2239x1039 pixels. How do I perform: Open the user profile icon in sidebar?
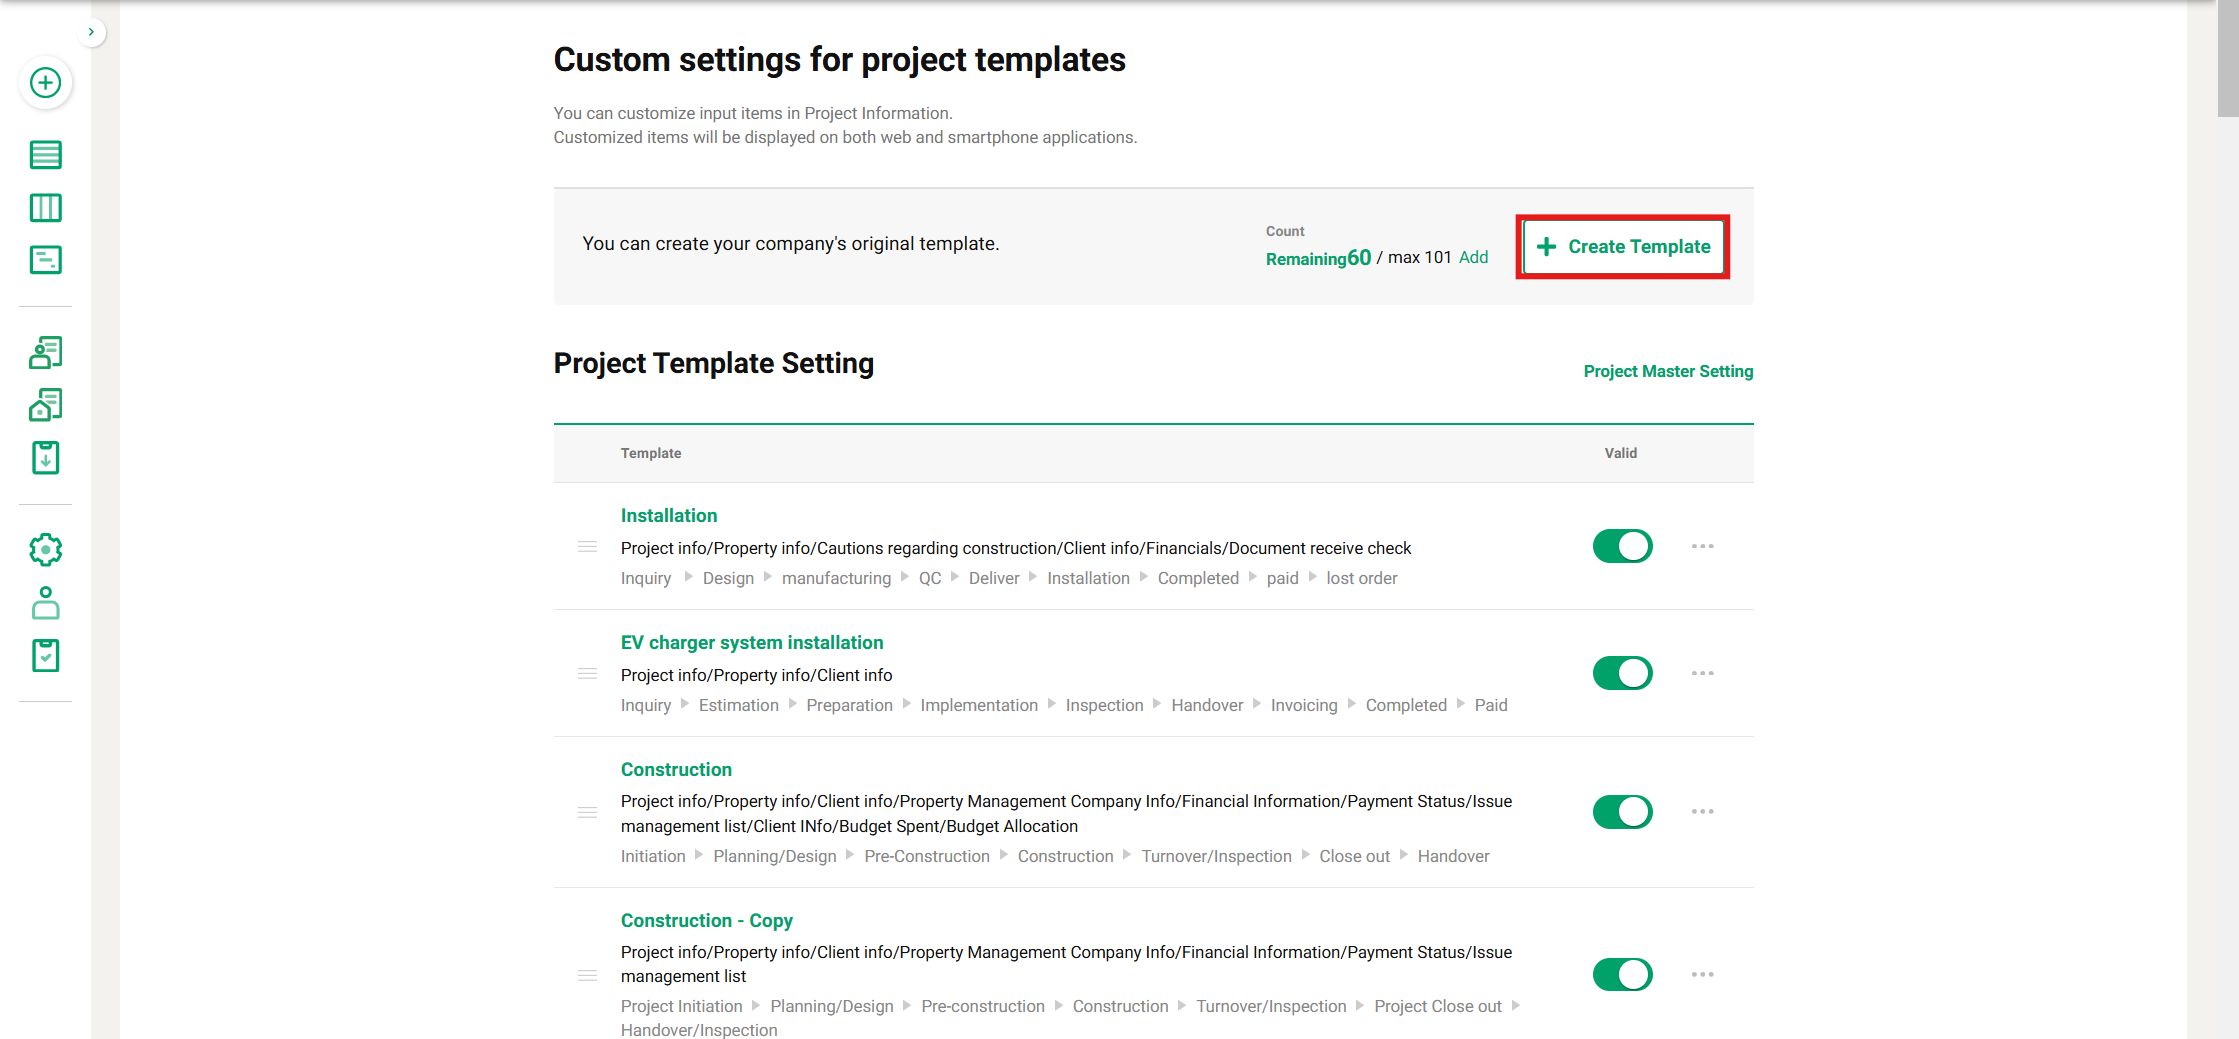pos(45,603)
